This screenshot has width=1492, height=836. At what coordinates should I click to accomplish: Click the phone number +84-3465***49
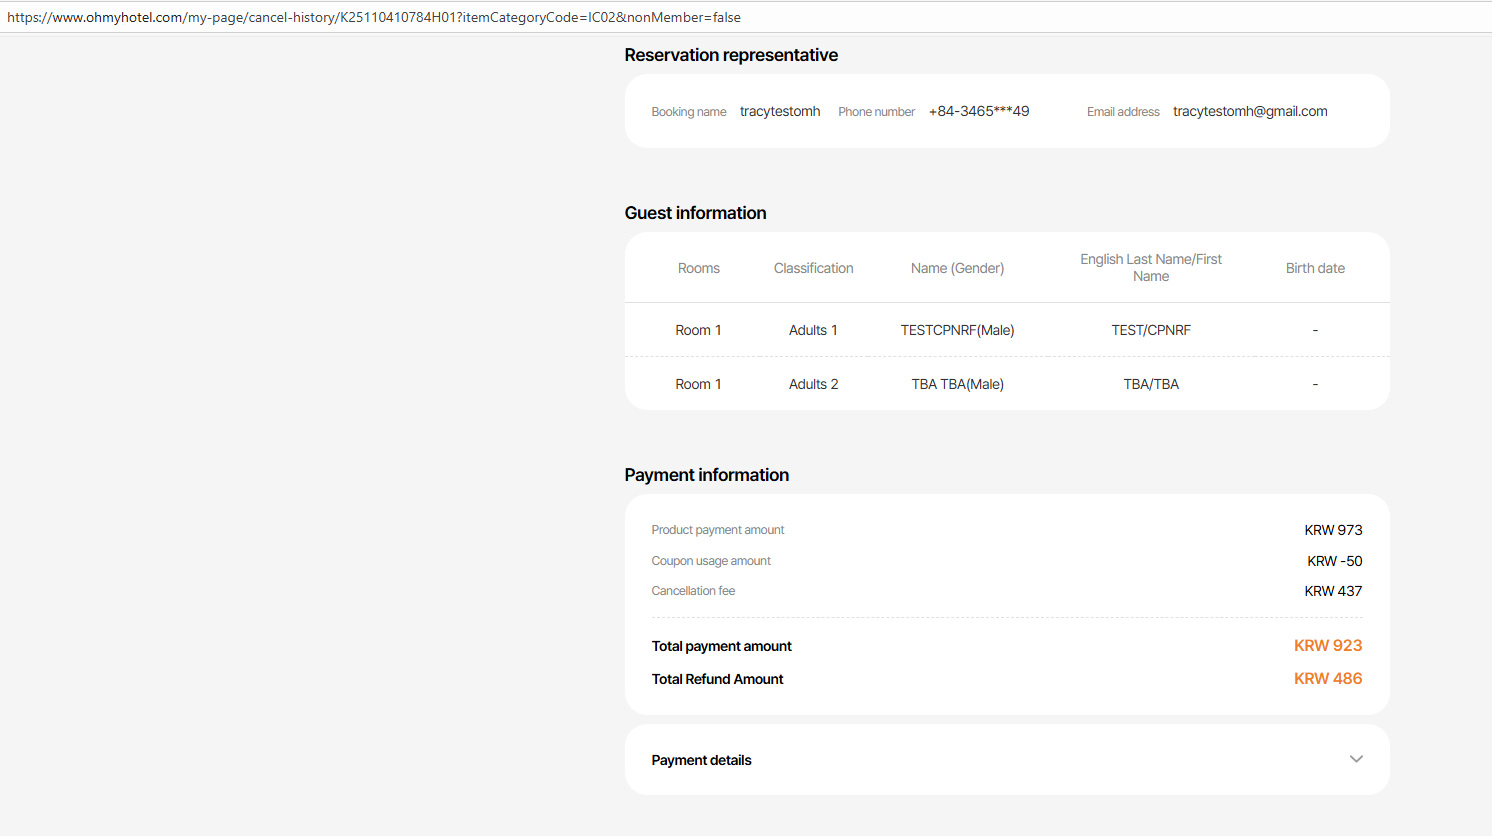[978, 111]
